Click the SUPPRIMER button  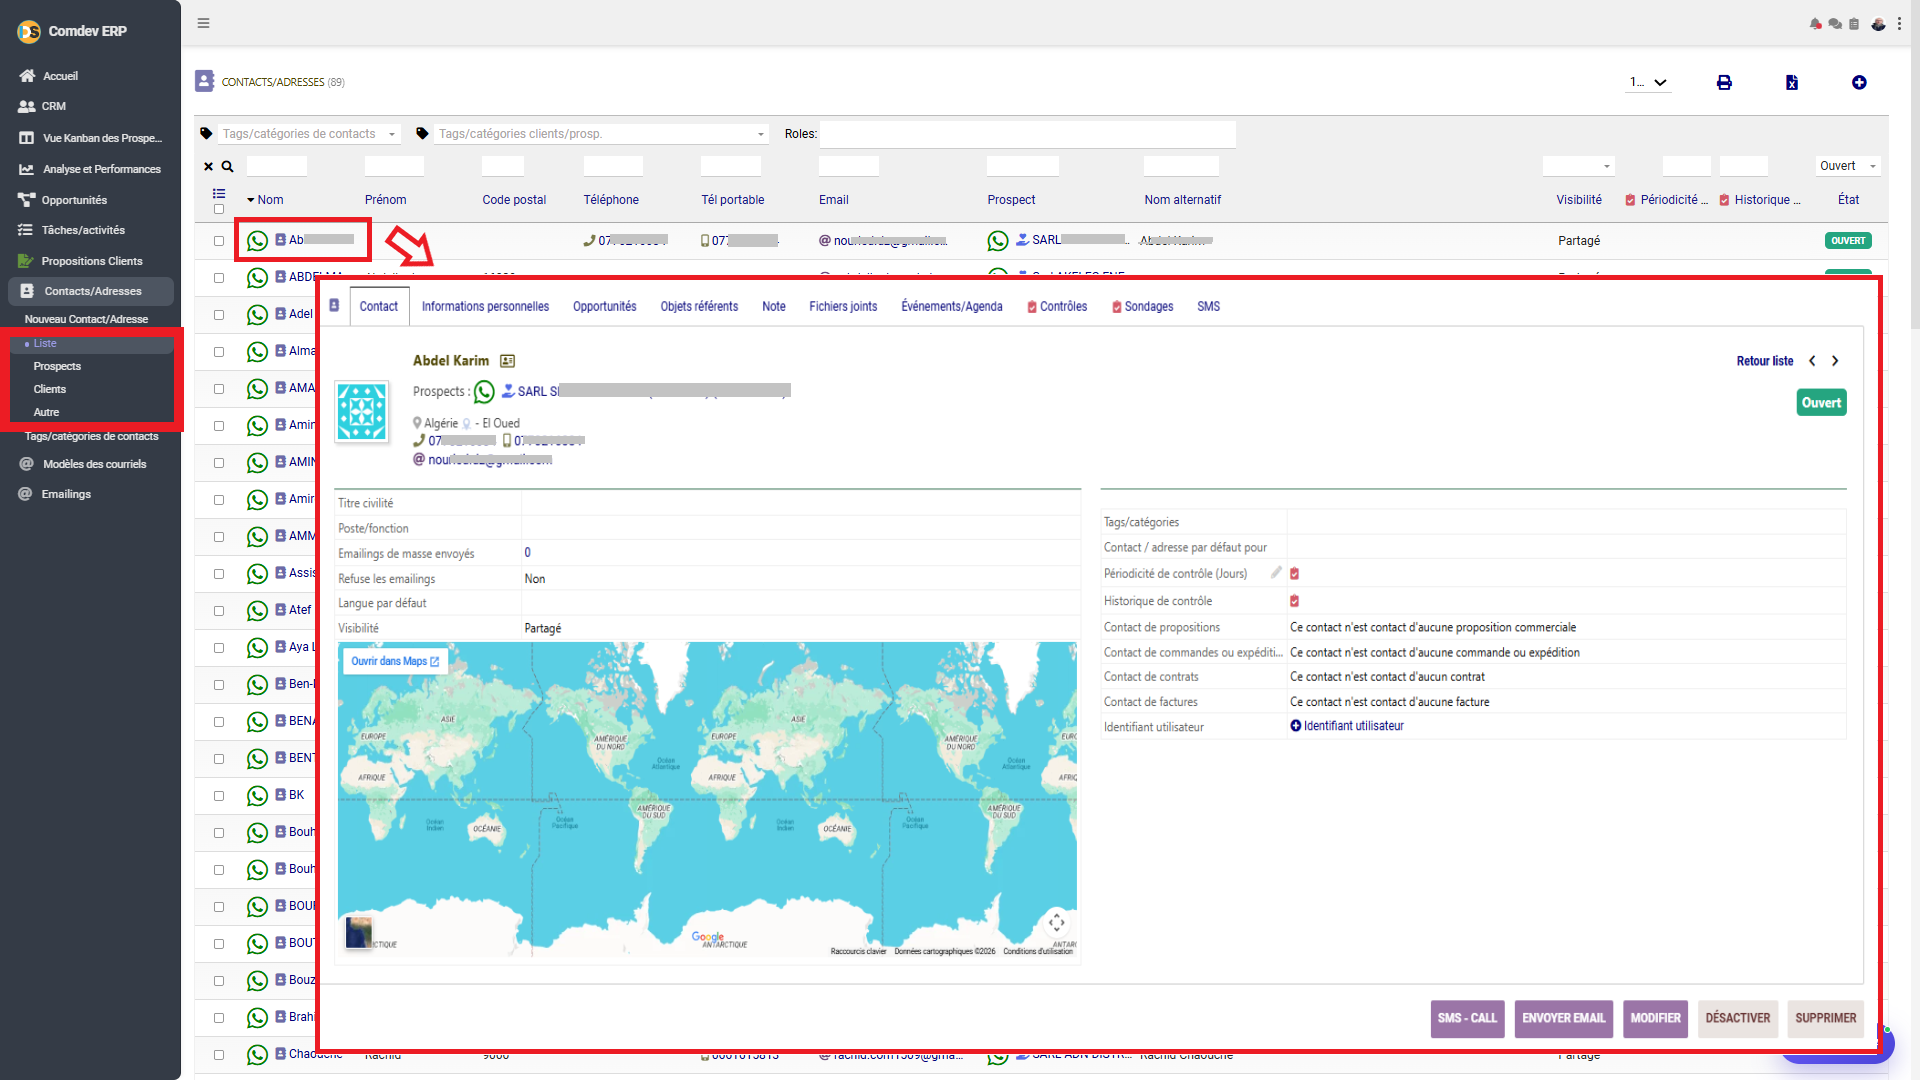click(x=1825, y=1018)
